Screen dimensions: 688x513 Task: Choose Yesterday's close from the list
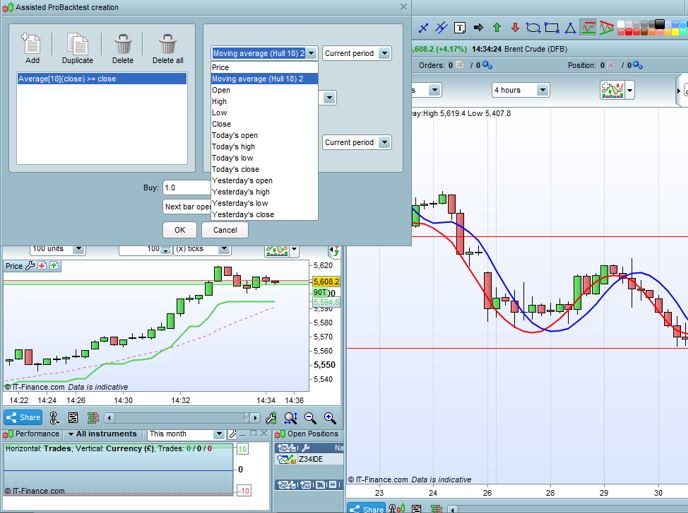tap(264, 215)
